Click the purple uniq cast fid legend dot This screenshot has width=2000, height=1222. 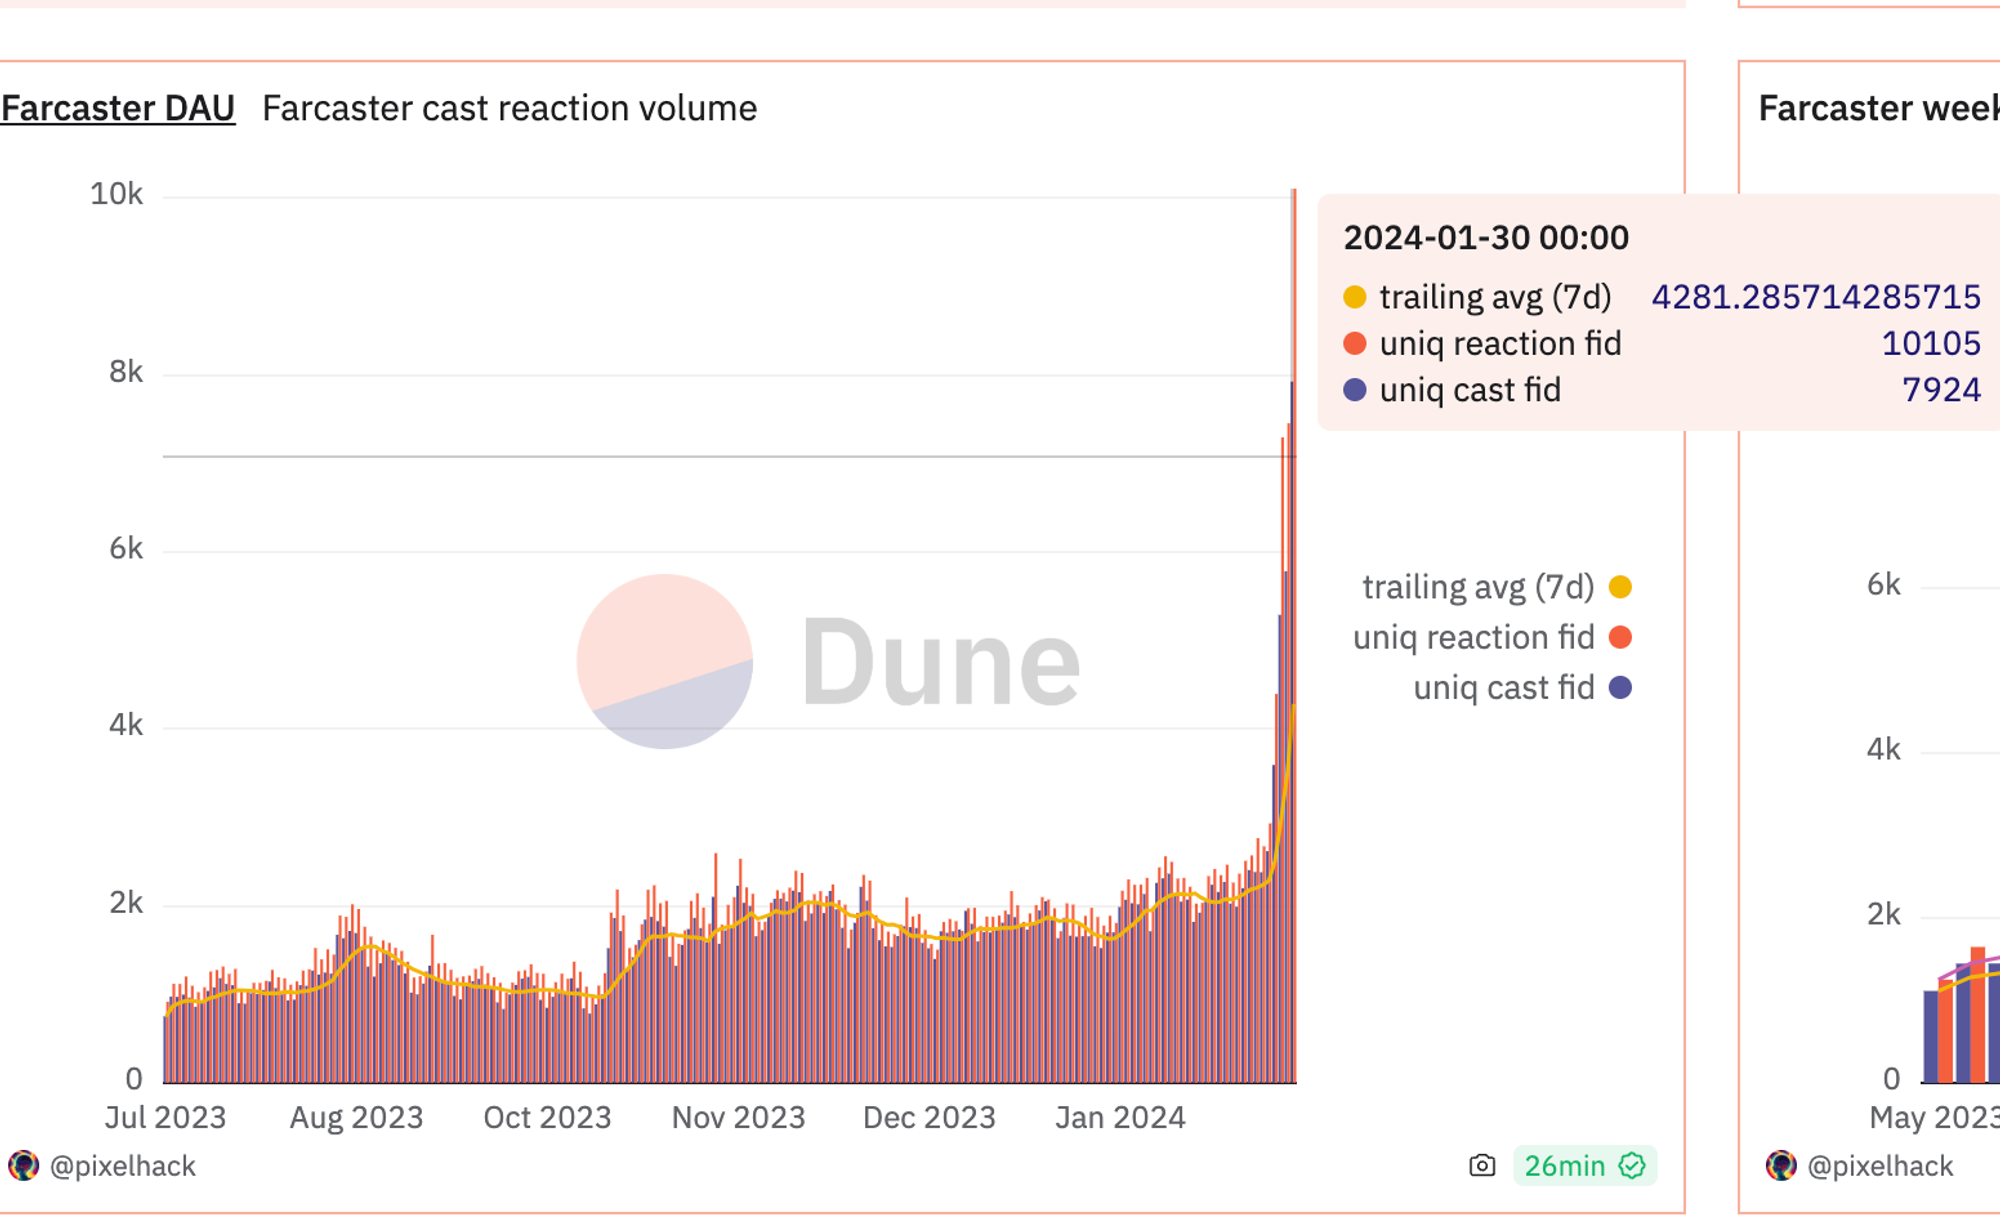pyautogui.click(x=1621, y=688)
